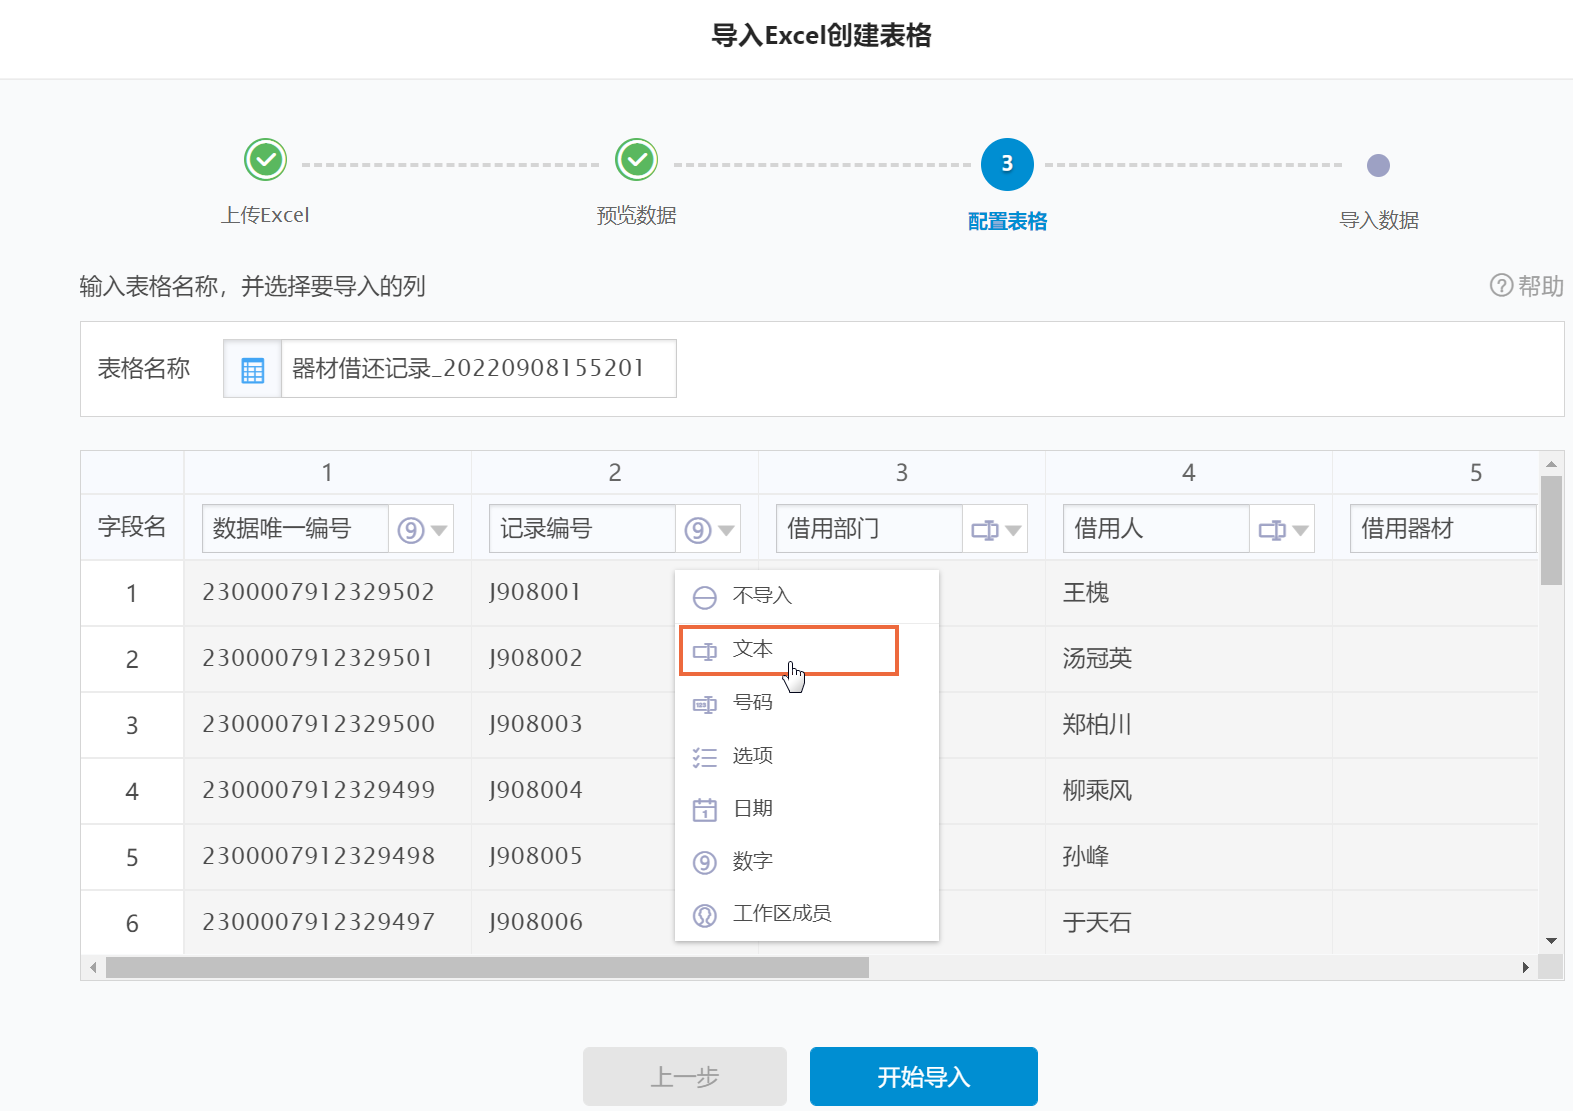1573x1111 pixels.
Task: Edit the 表格名称 input field
Action: pos(478,369)
